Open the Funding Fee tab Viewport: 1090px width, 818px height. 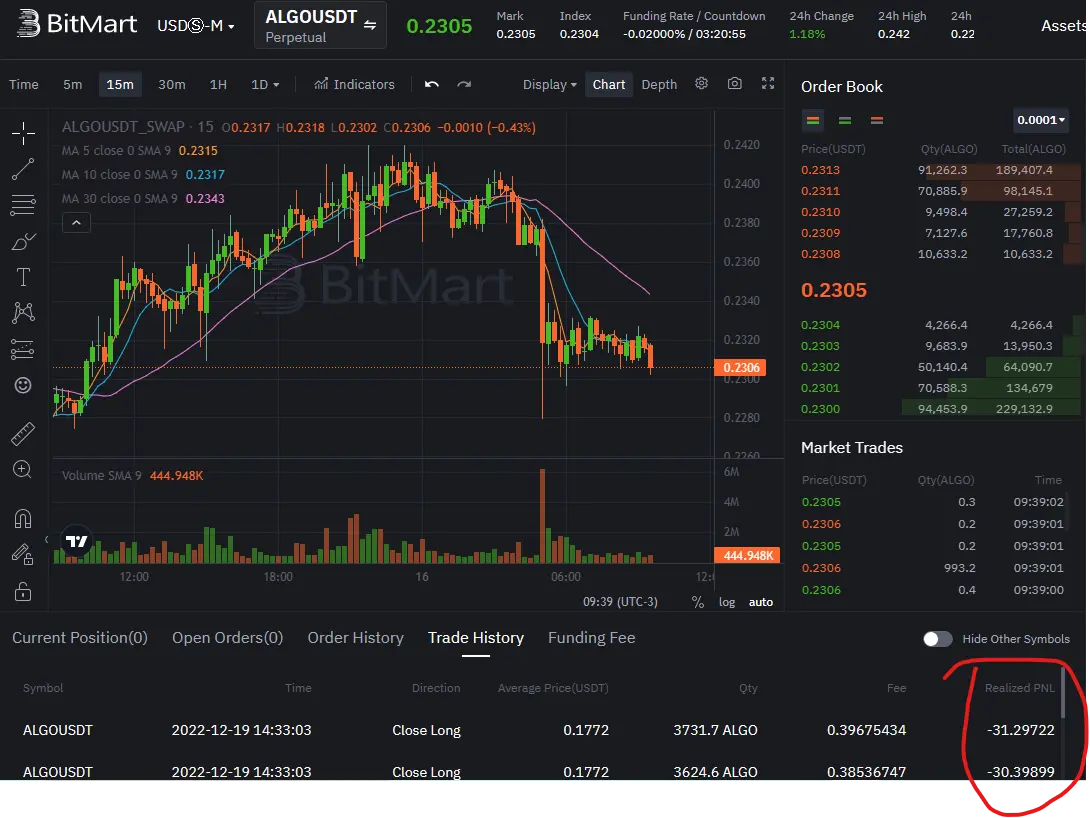(x=592, y=637)
